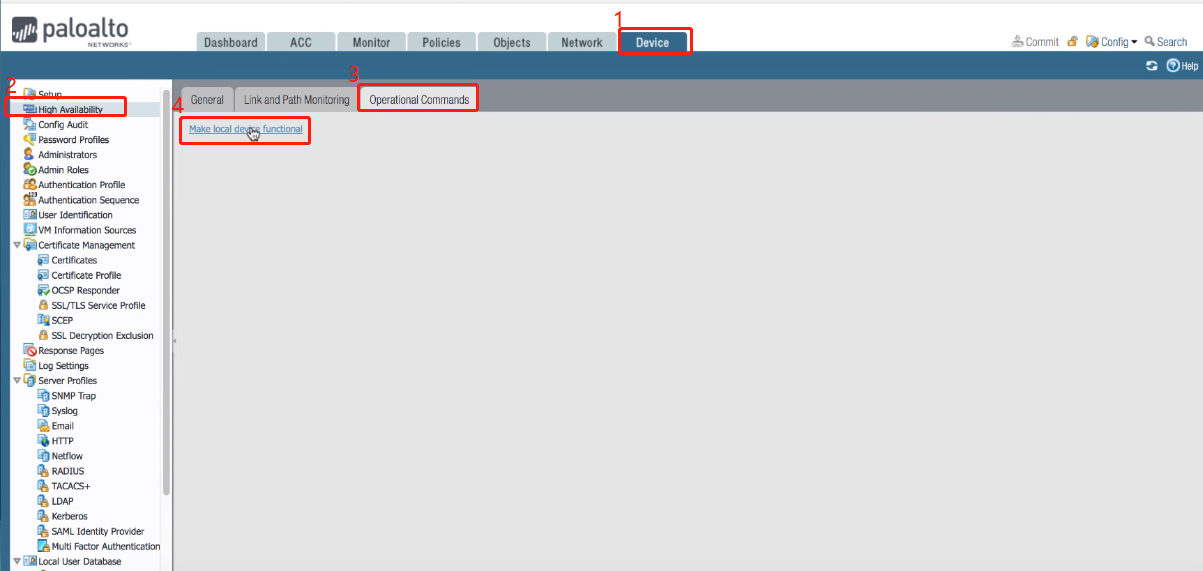Click the Administrators user icon
The height and width of the screenshot is (571, 1203).
pos(29,155)
